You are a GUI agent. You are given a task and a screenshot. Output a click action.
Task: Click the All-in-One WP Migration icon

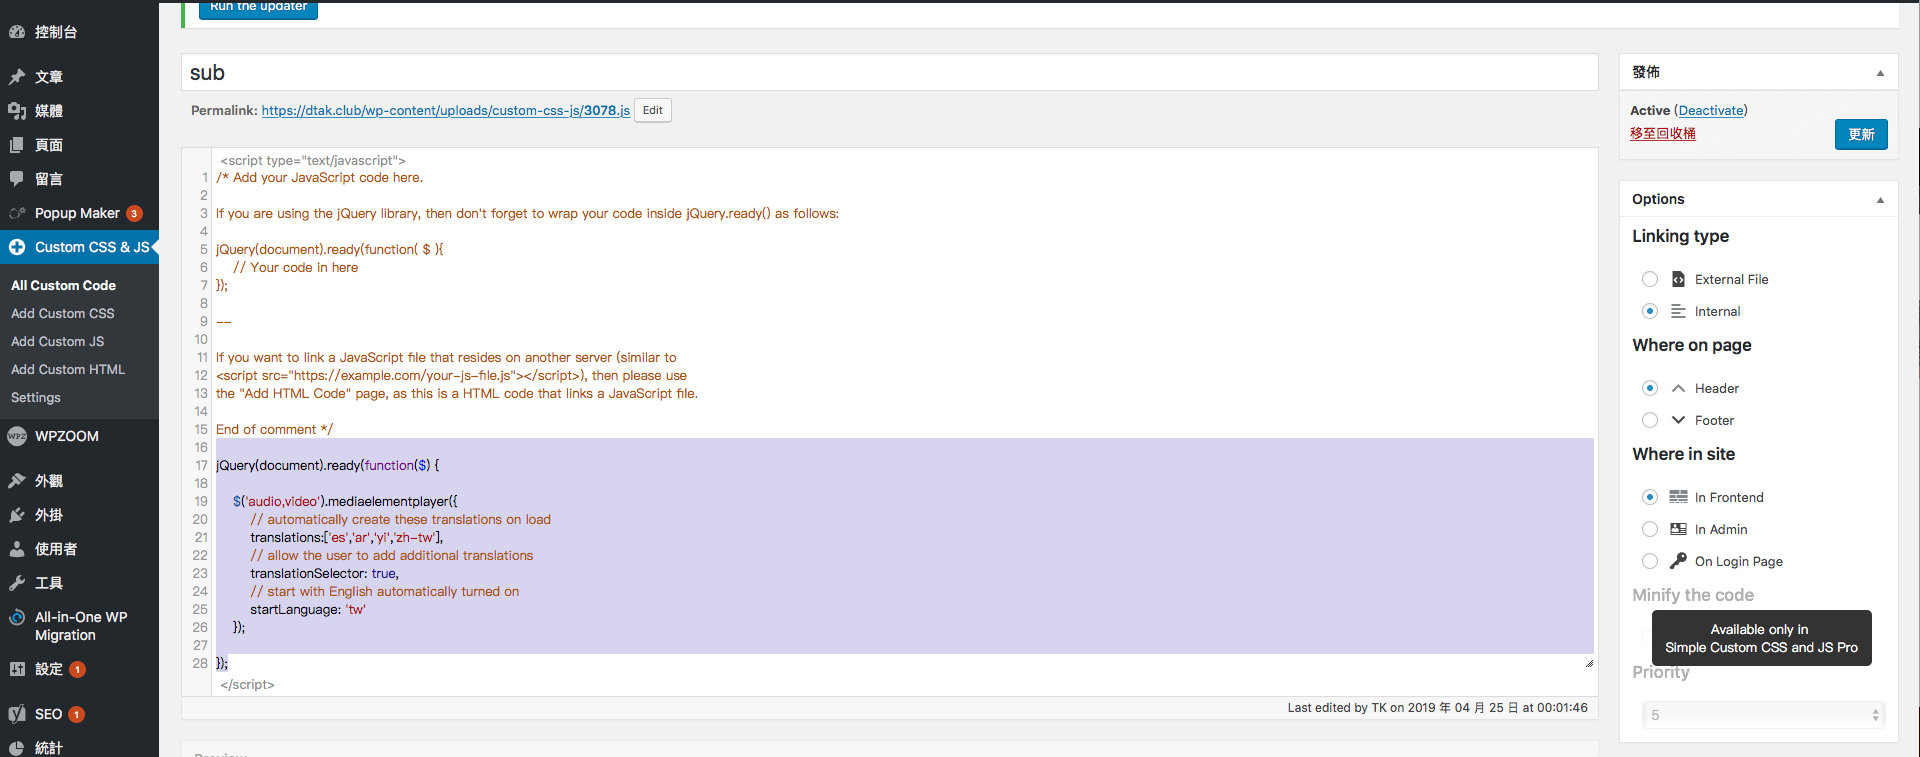[x=17, y=617]
